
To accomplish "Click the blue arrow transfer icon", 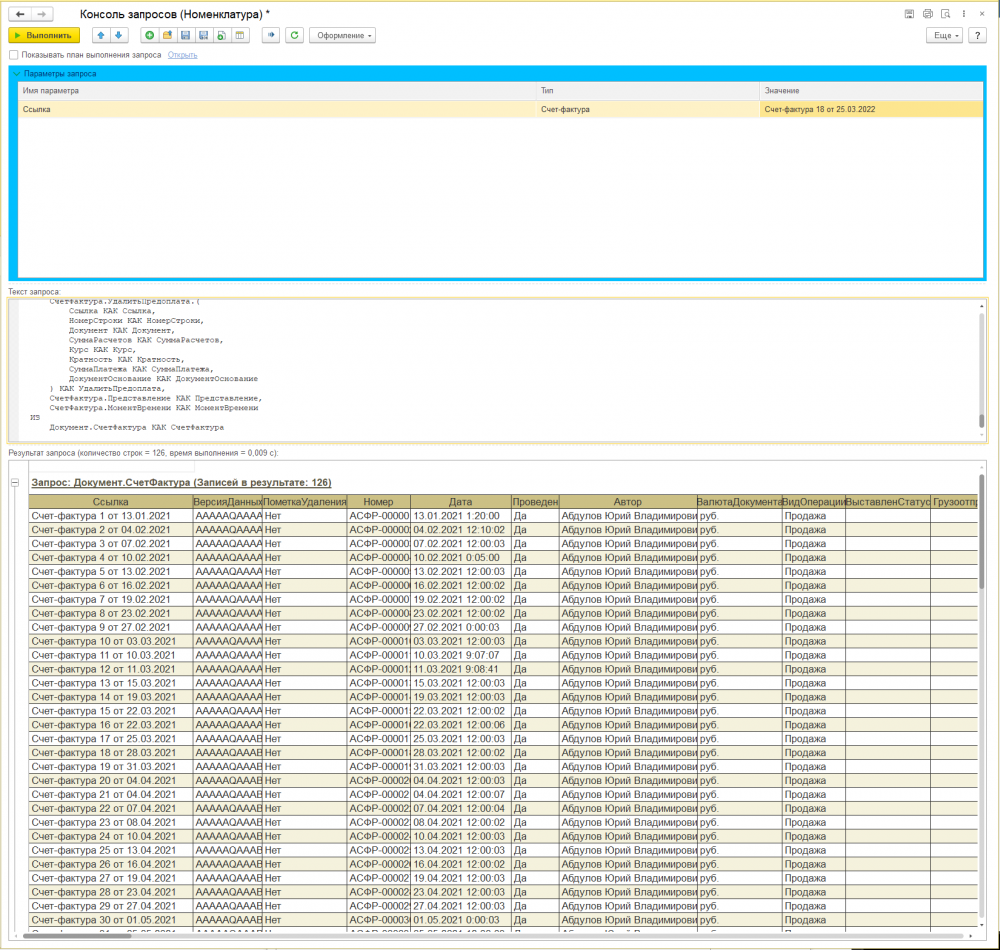I will [271, 35].
